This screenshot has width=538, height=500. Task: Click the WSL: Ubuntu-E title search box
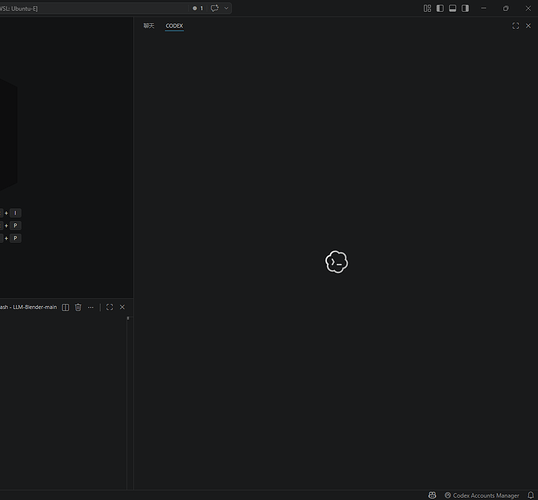(x=93, y=8)
